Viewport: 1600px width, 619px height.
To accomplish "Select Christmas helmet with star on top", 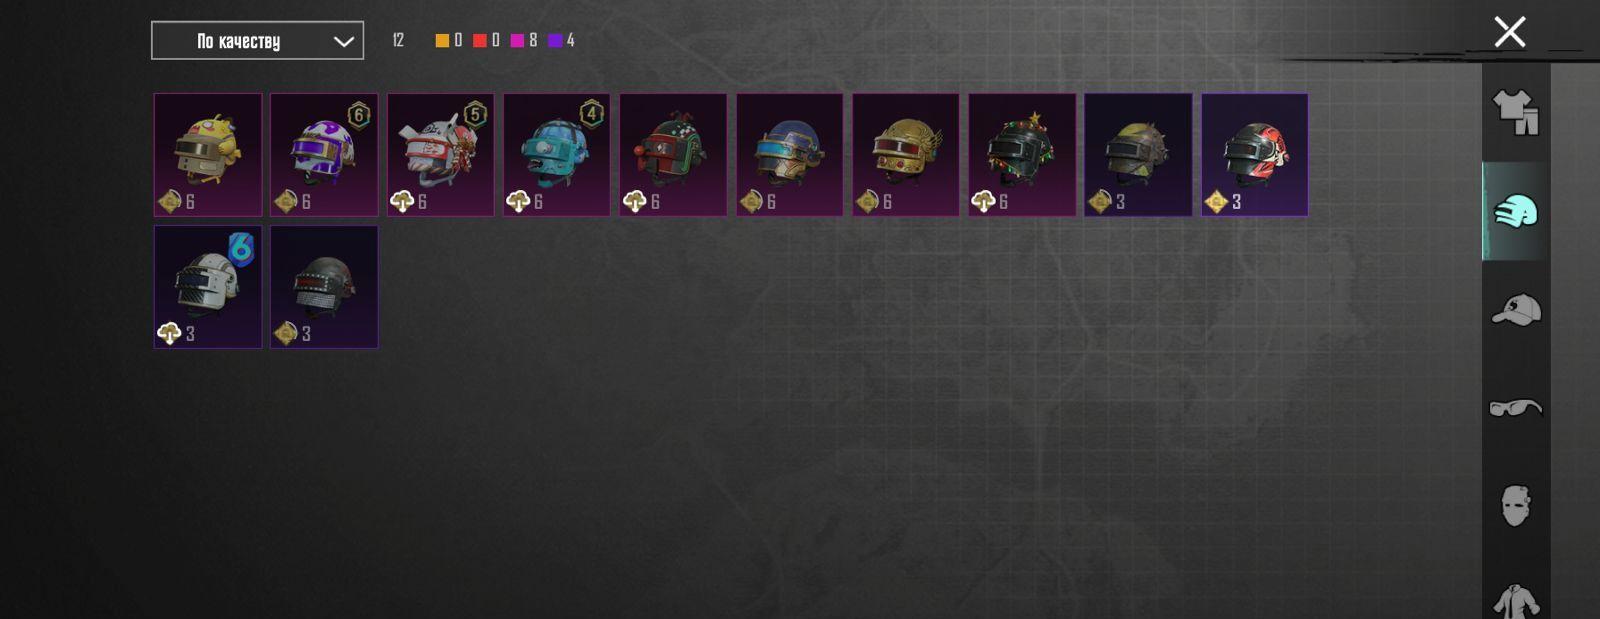I will (x=1022, y=155).
